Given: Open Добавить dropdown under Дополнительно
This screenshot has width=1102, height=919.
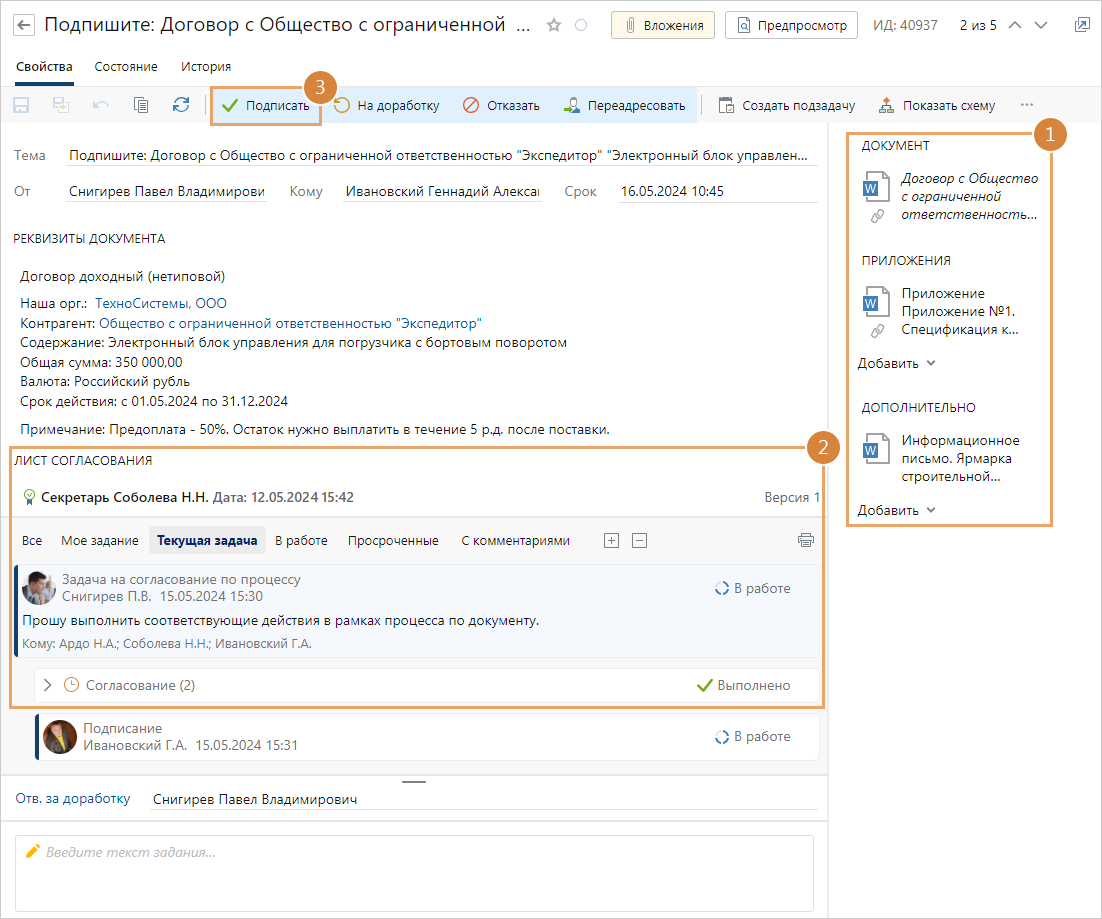Looking at the screenshot, I should [896, 510].
